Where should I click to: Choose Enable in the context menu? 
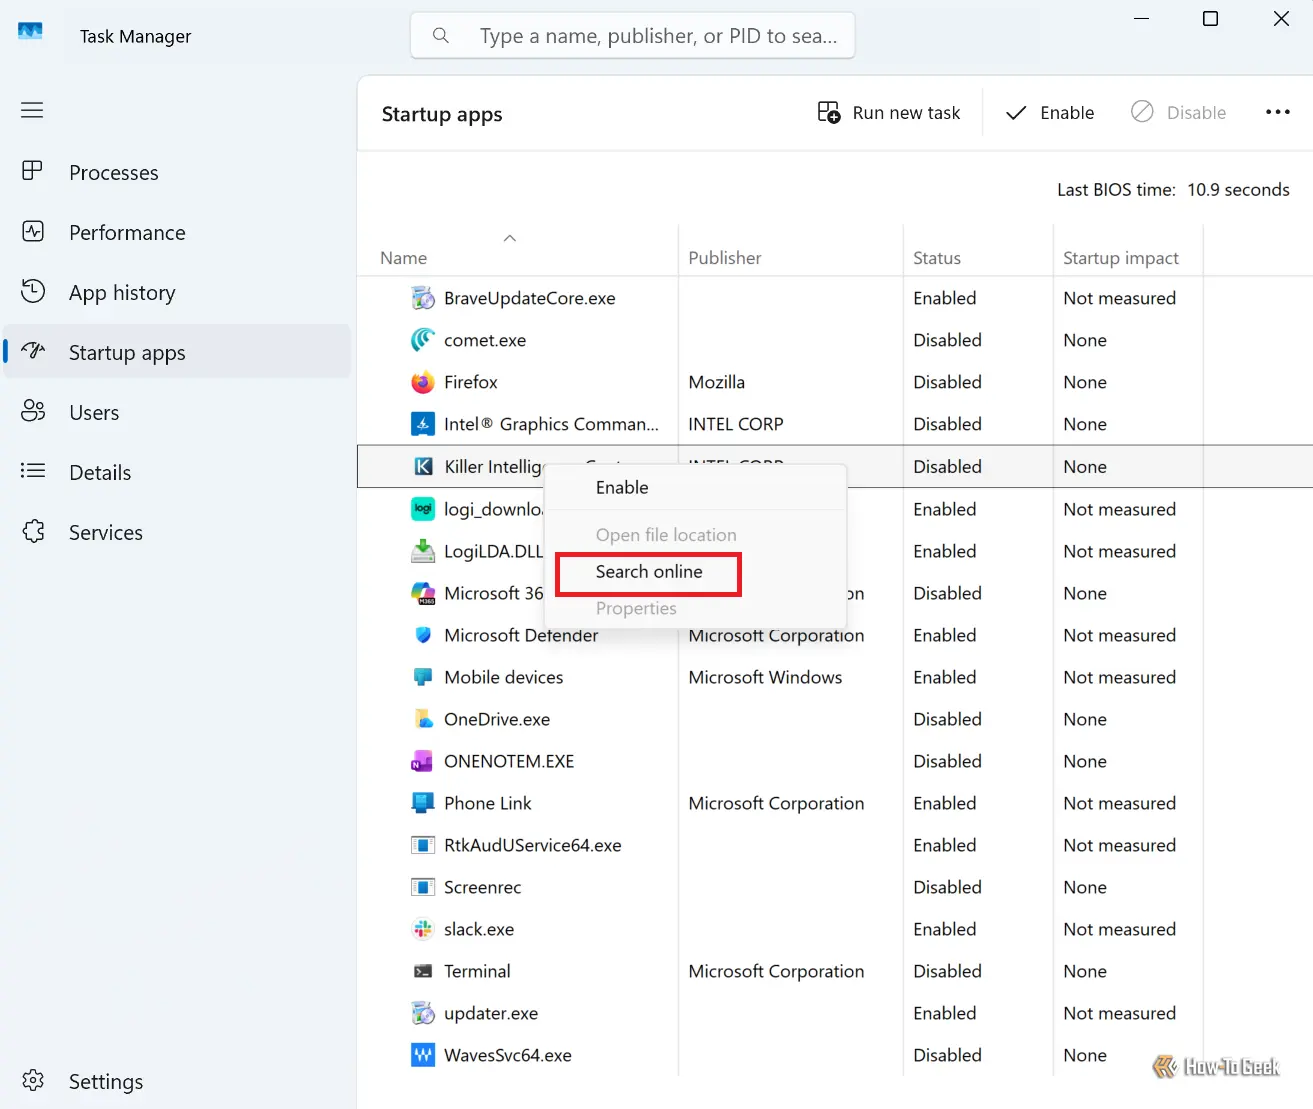(x=695, y=487)
